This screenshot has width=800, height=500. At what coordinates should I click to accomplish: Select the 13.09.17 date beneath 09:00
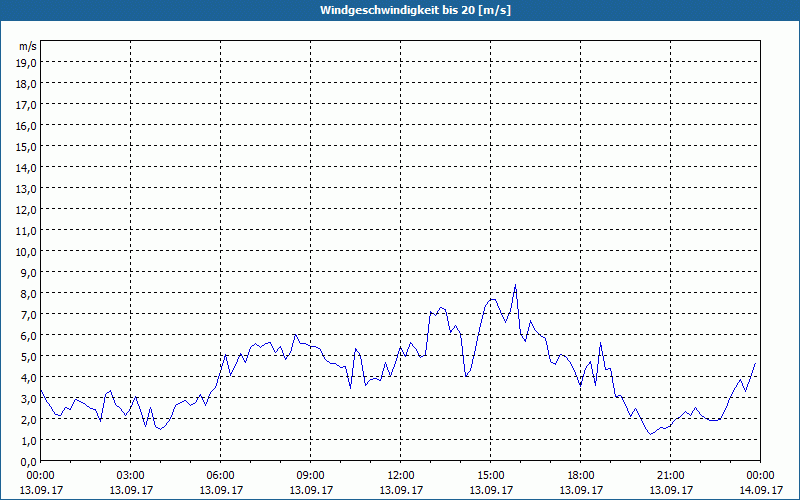pos(311,490)
